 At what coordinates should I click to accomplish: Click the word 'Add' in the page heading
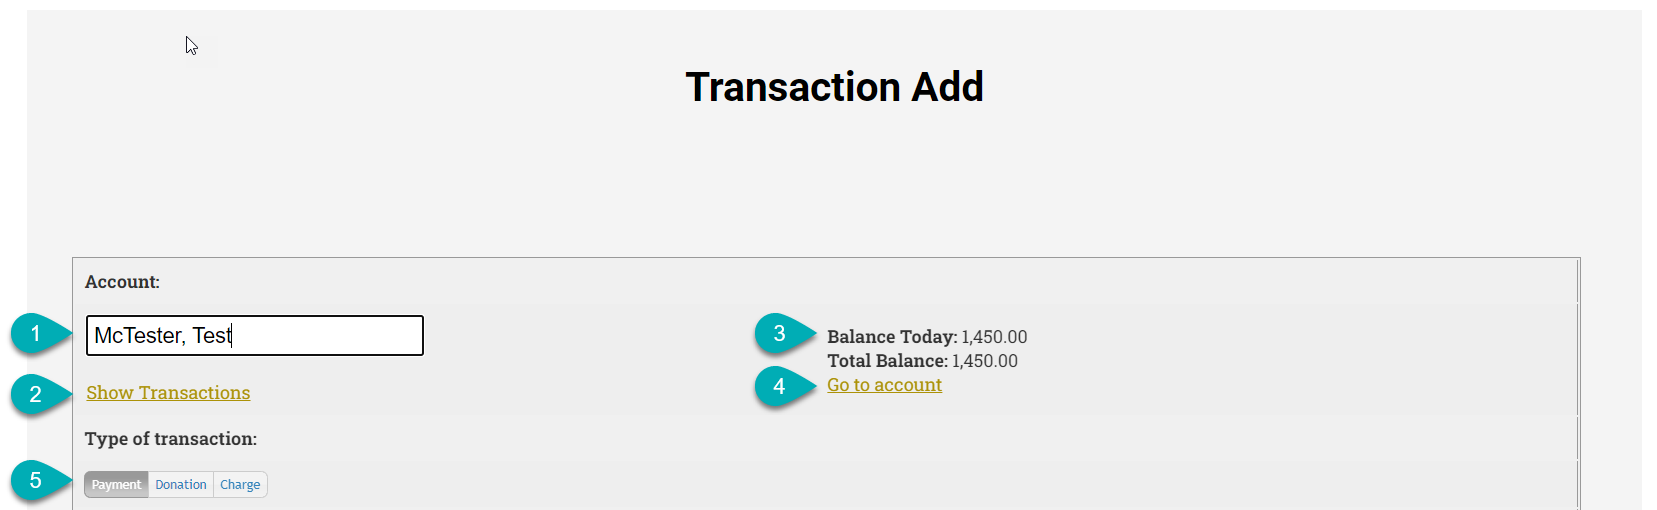point(947,87)
